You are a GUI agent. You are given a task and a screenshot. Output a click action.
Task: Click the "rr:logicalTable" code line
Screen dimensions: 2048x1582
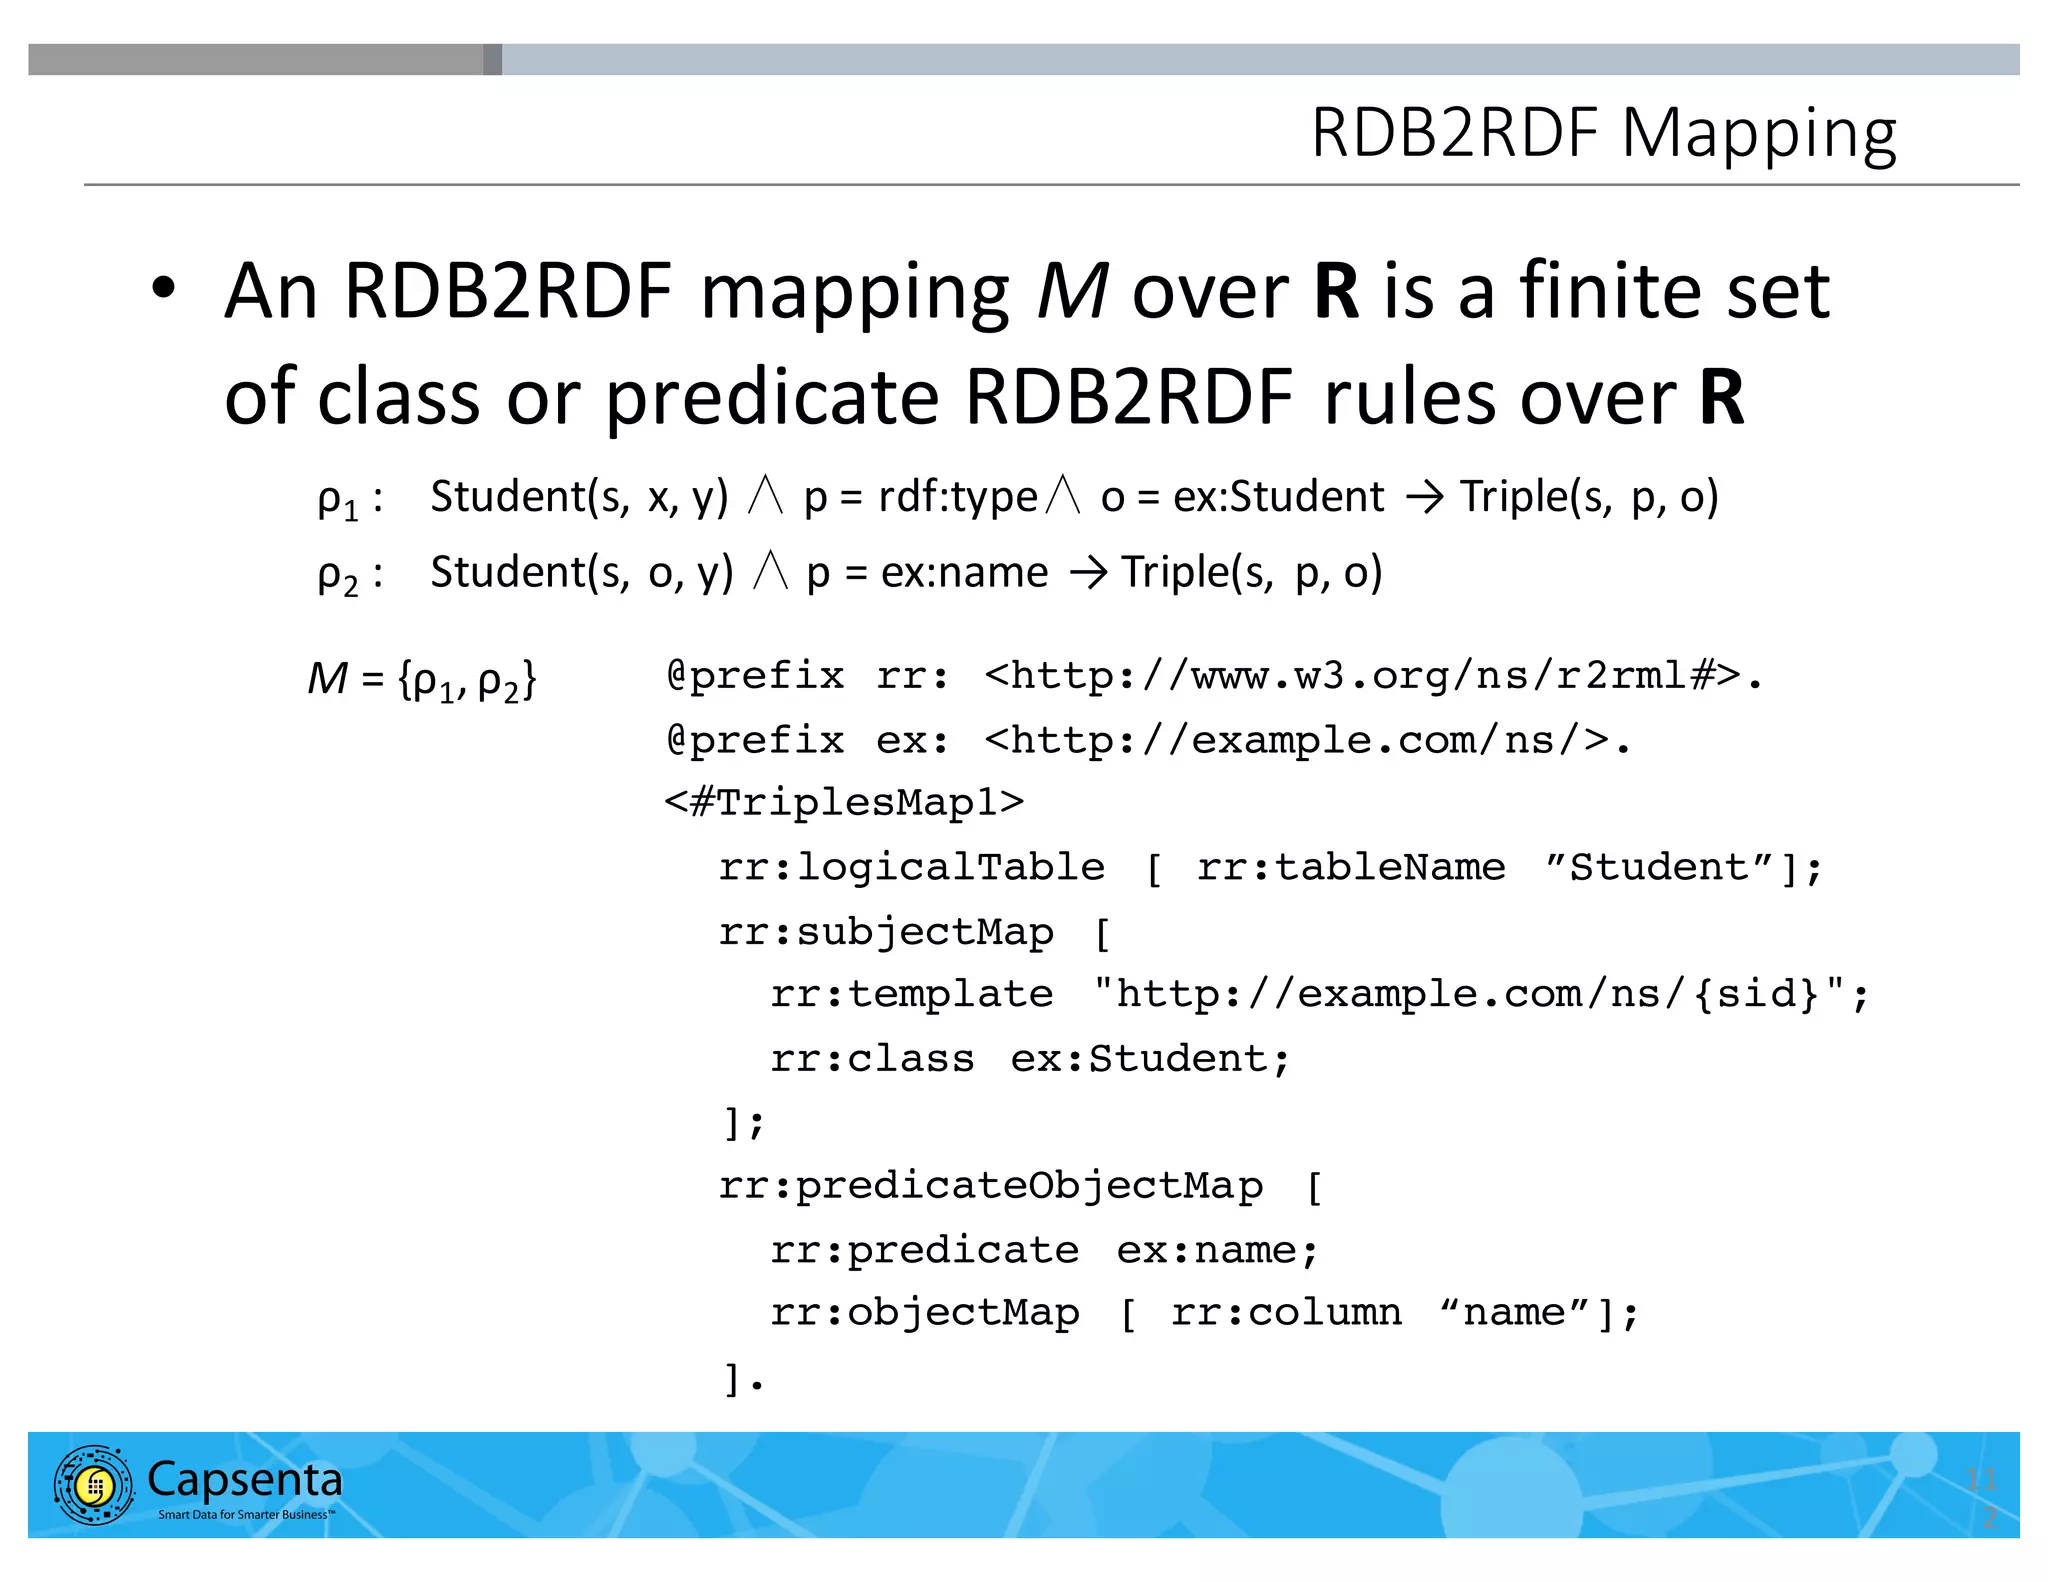(1271, 868)
